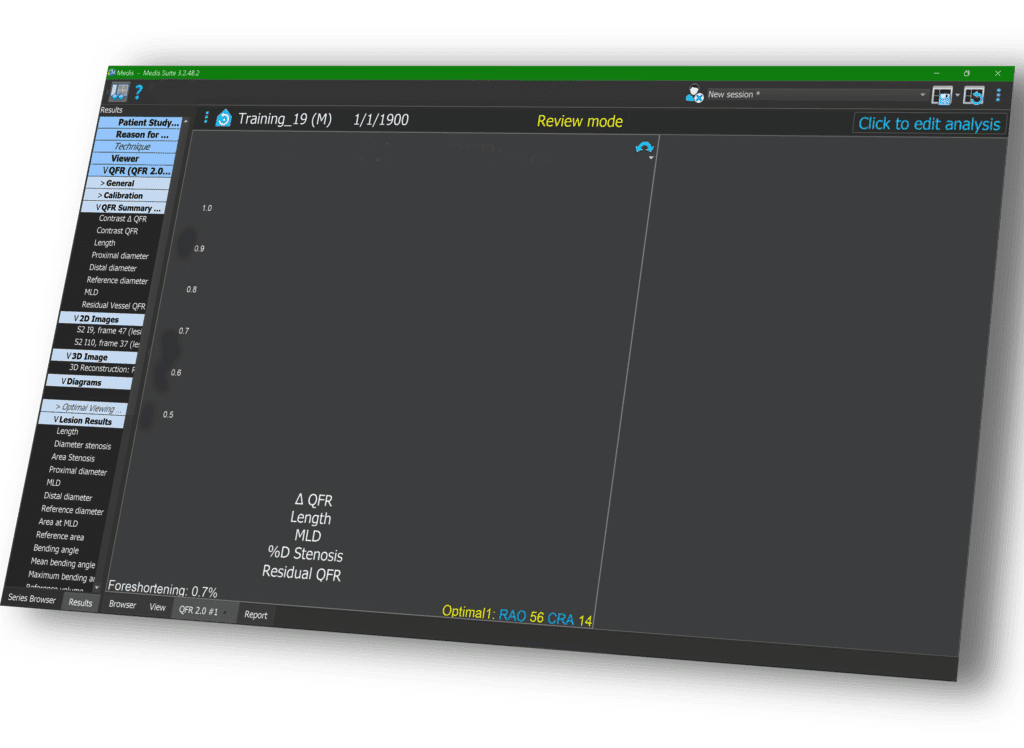
Task: Open the New session dropdown
Action: pyautogui.click(x=922, y=95)
